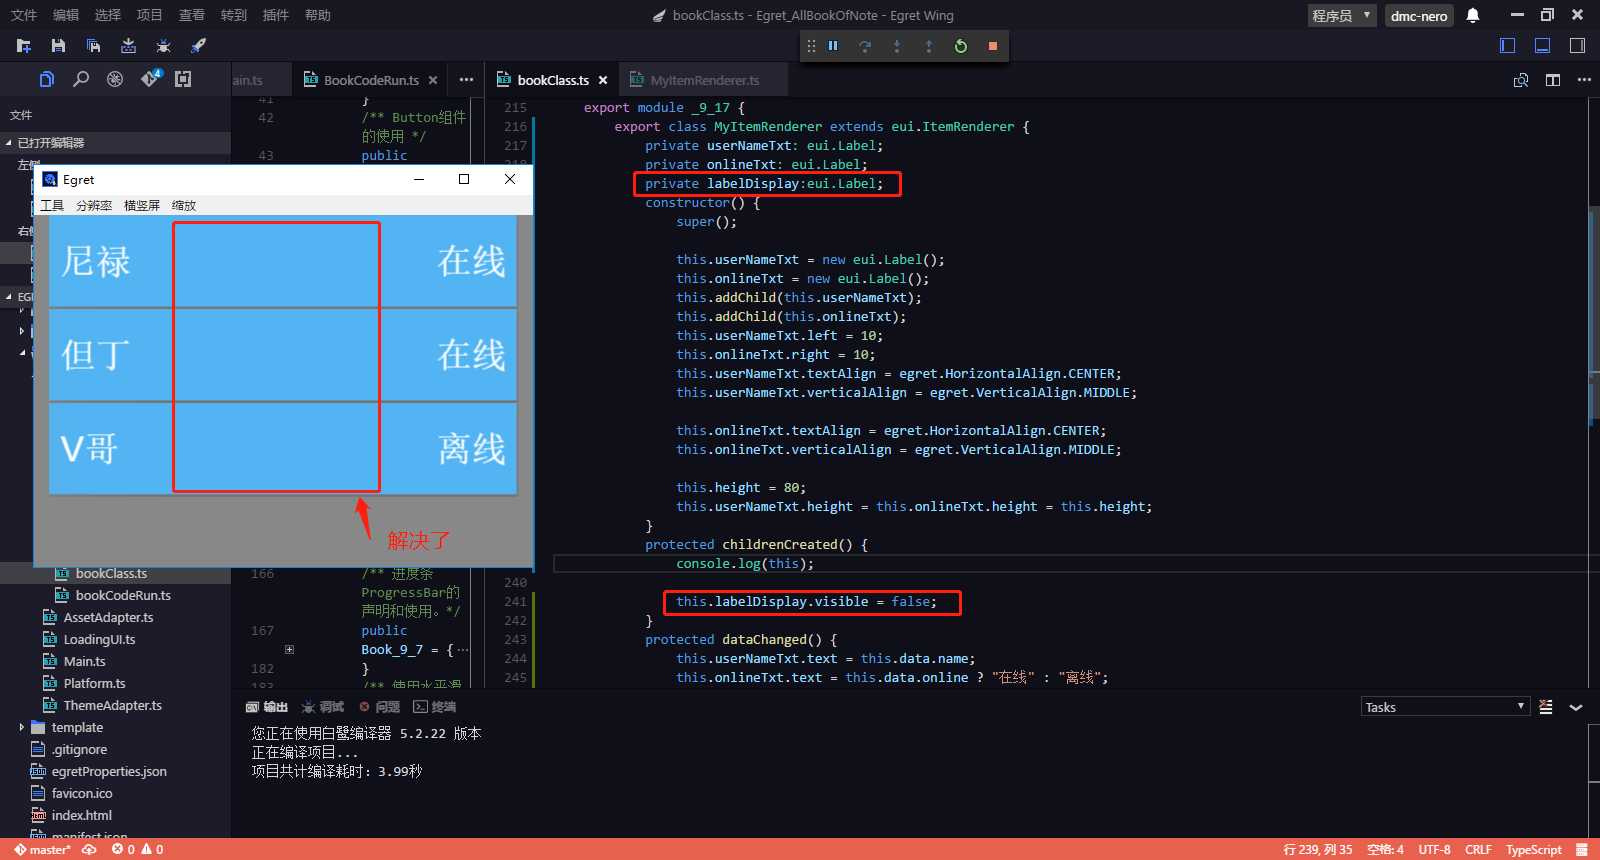This screenshot has width=1600, height=860.
Task: Open the 分辨率 menu in the Egret window
Action: [94, 205]
